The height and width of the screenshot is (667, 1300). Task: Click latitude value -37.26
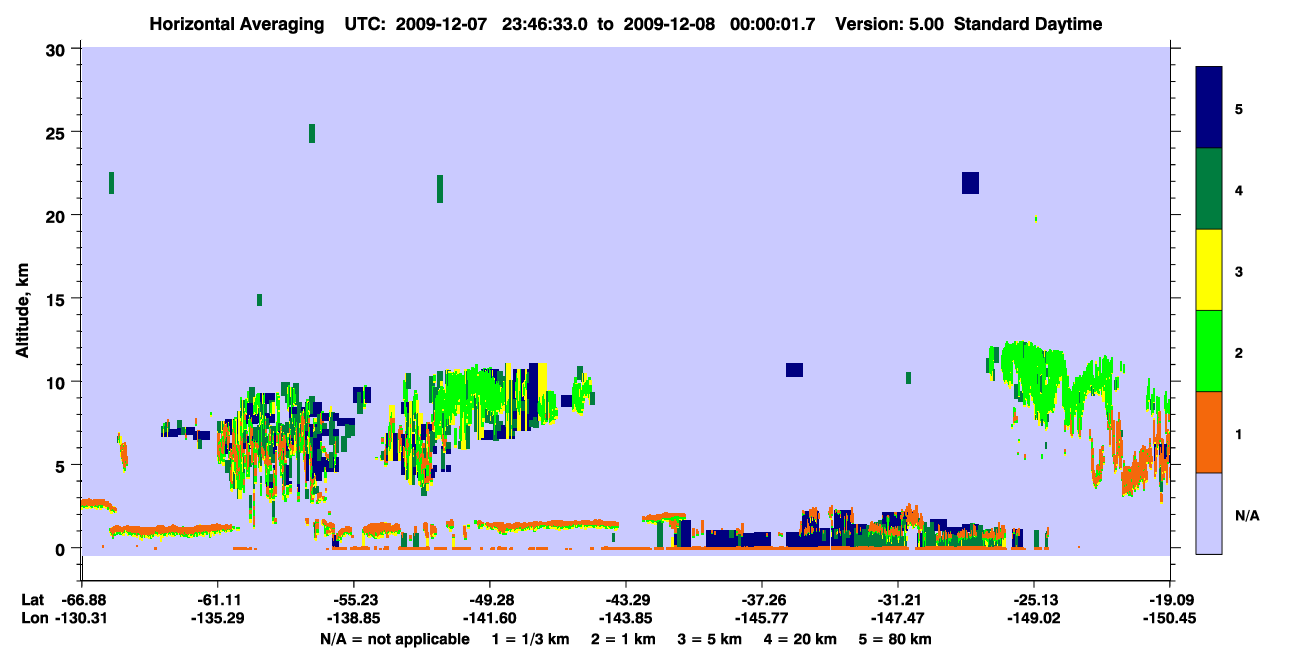pyautogui.click(x=762, y=599)
